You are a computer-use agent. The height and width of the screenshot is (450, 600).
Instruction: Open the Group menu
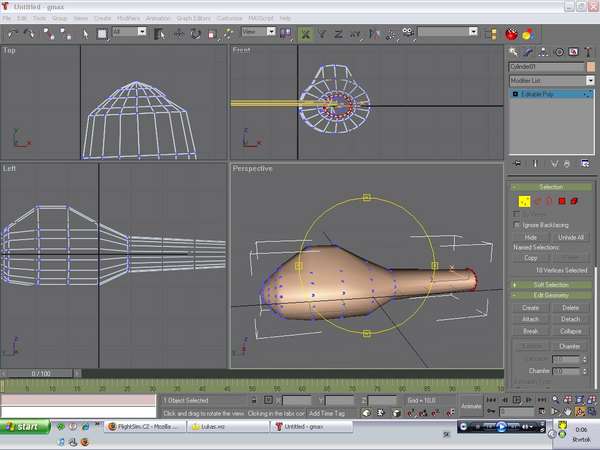(x=59, y=18)
